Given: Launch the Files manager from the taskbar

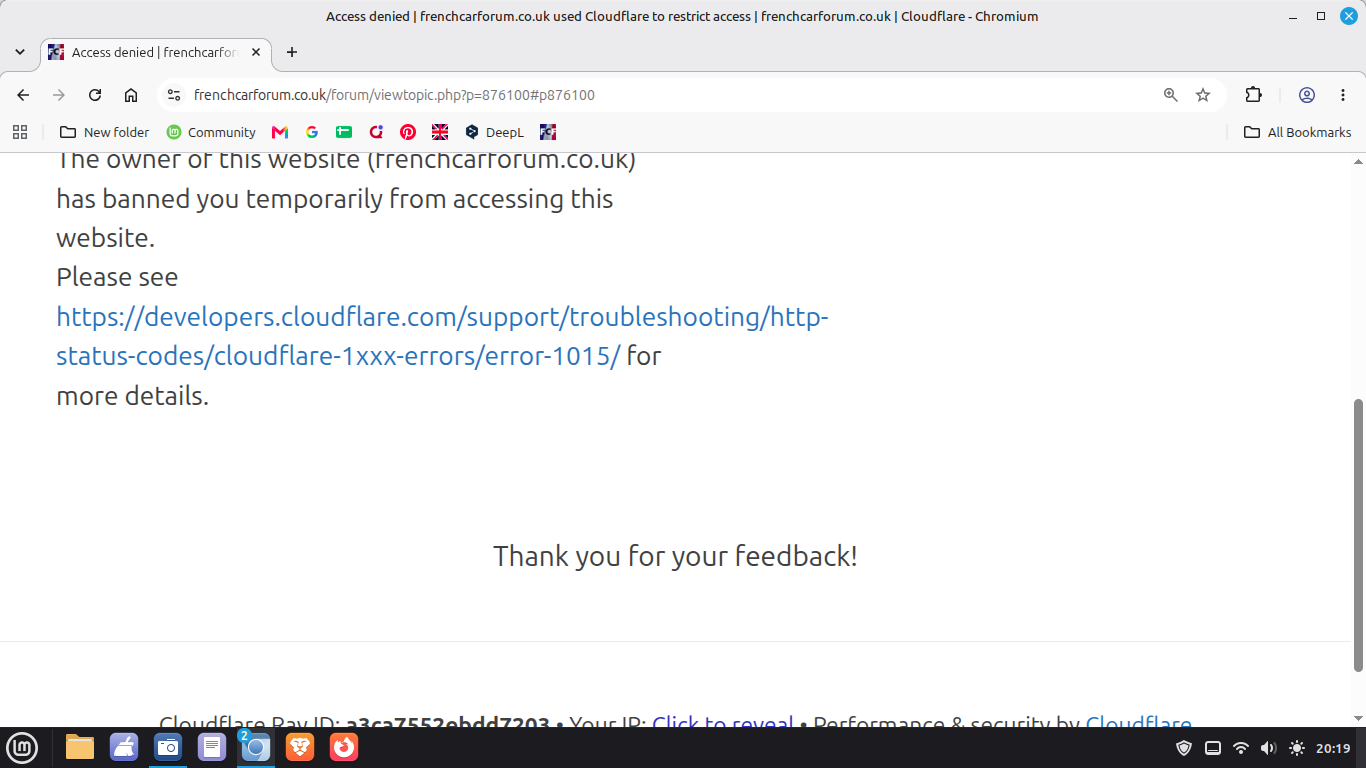Looking at the screenshot, I should (x=80, y=747).
